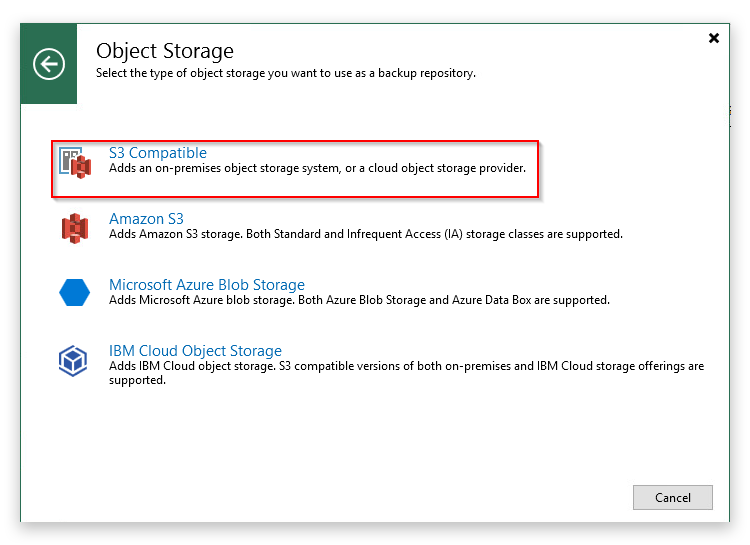750x545 pixels.
Task: Click the red highlighted S3 Compatible box
Action: coord(295,169)
